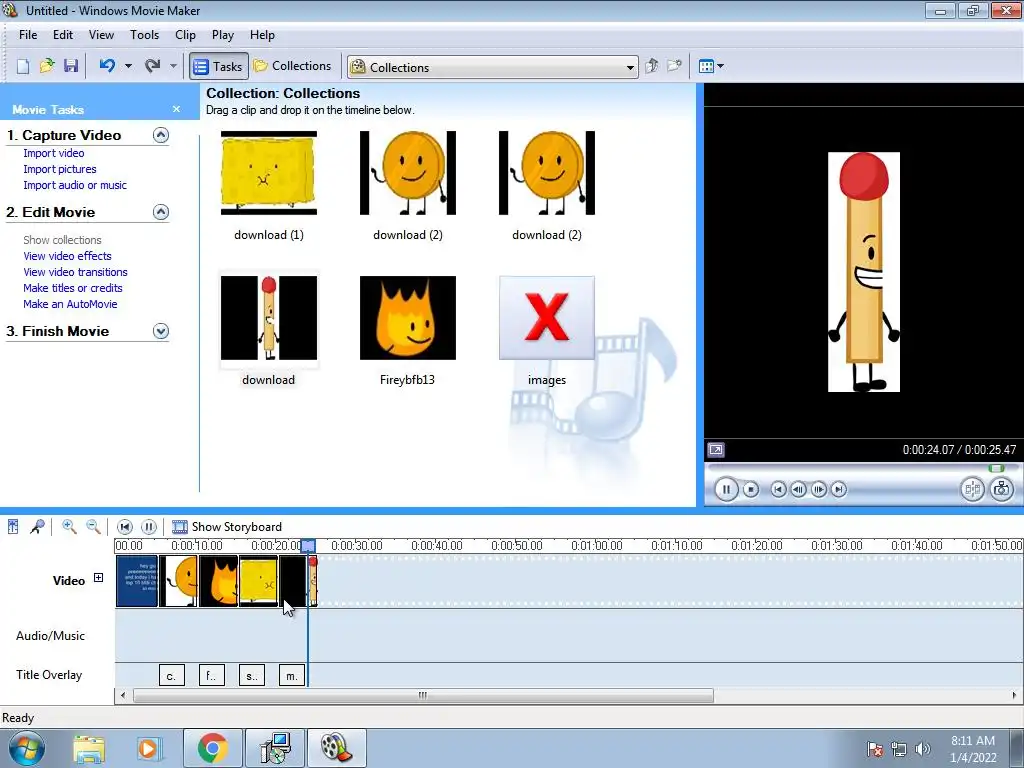The image size is (1024, 768).
Task: Create a new project with the blank page icon
Action: 23,66
